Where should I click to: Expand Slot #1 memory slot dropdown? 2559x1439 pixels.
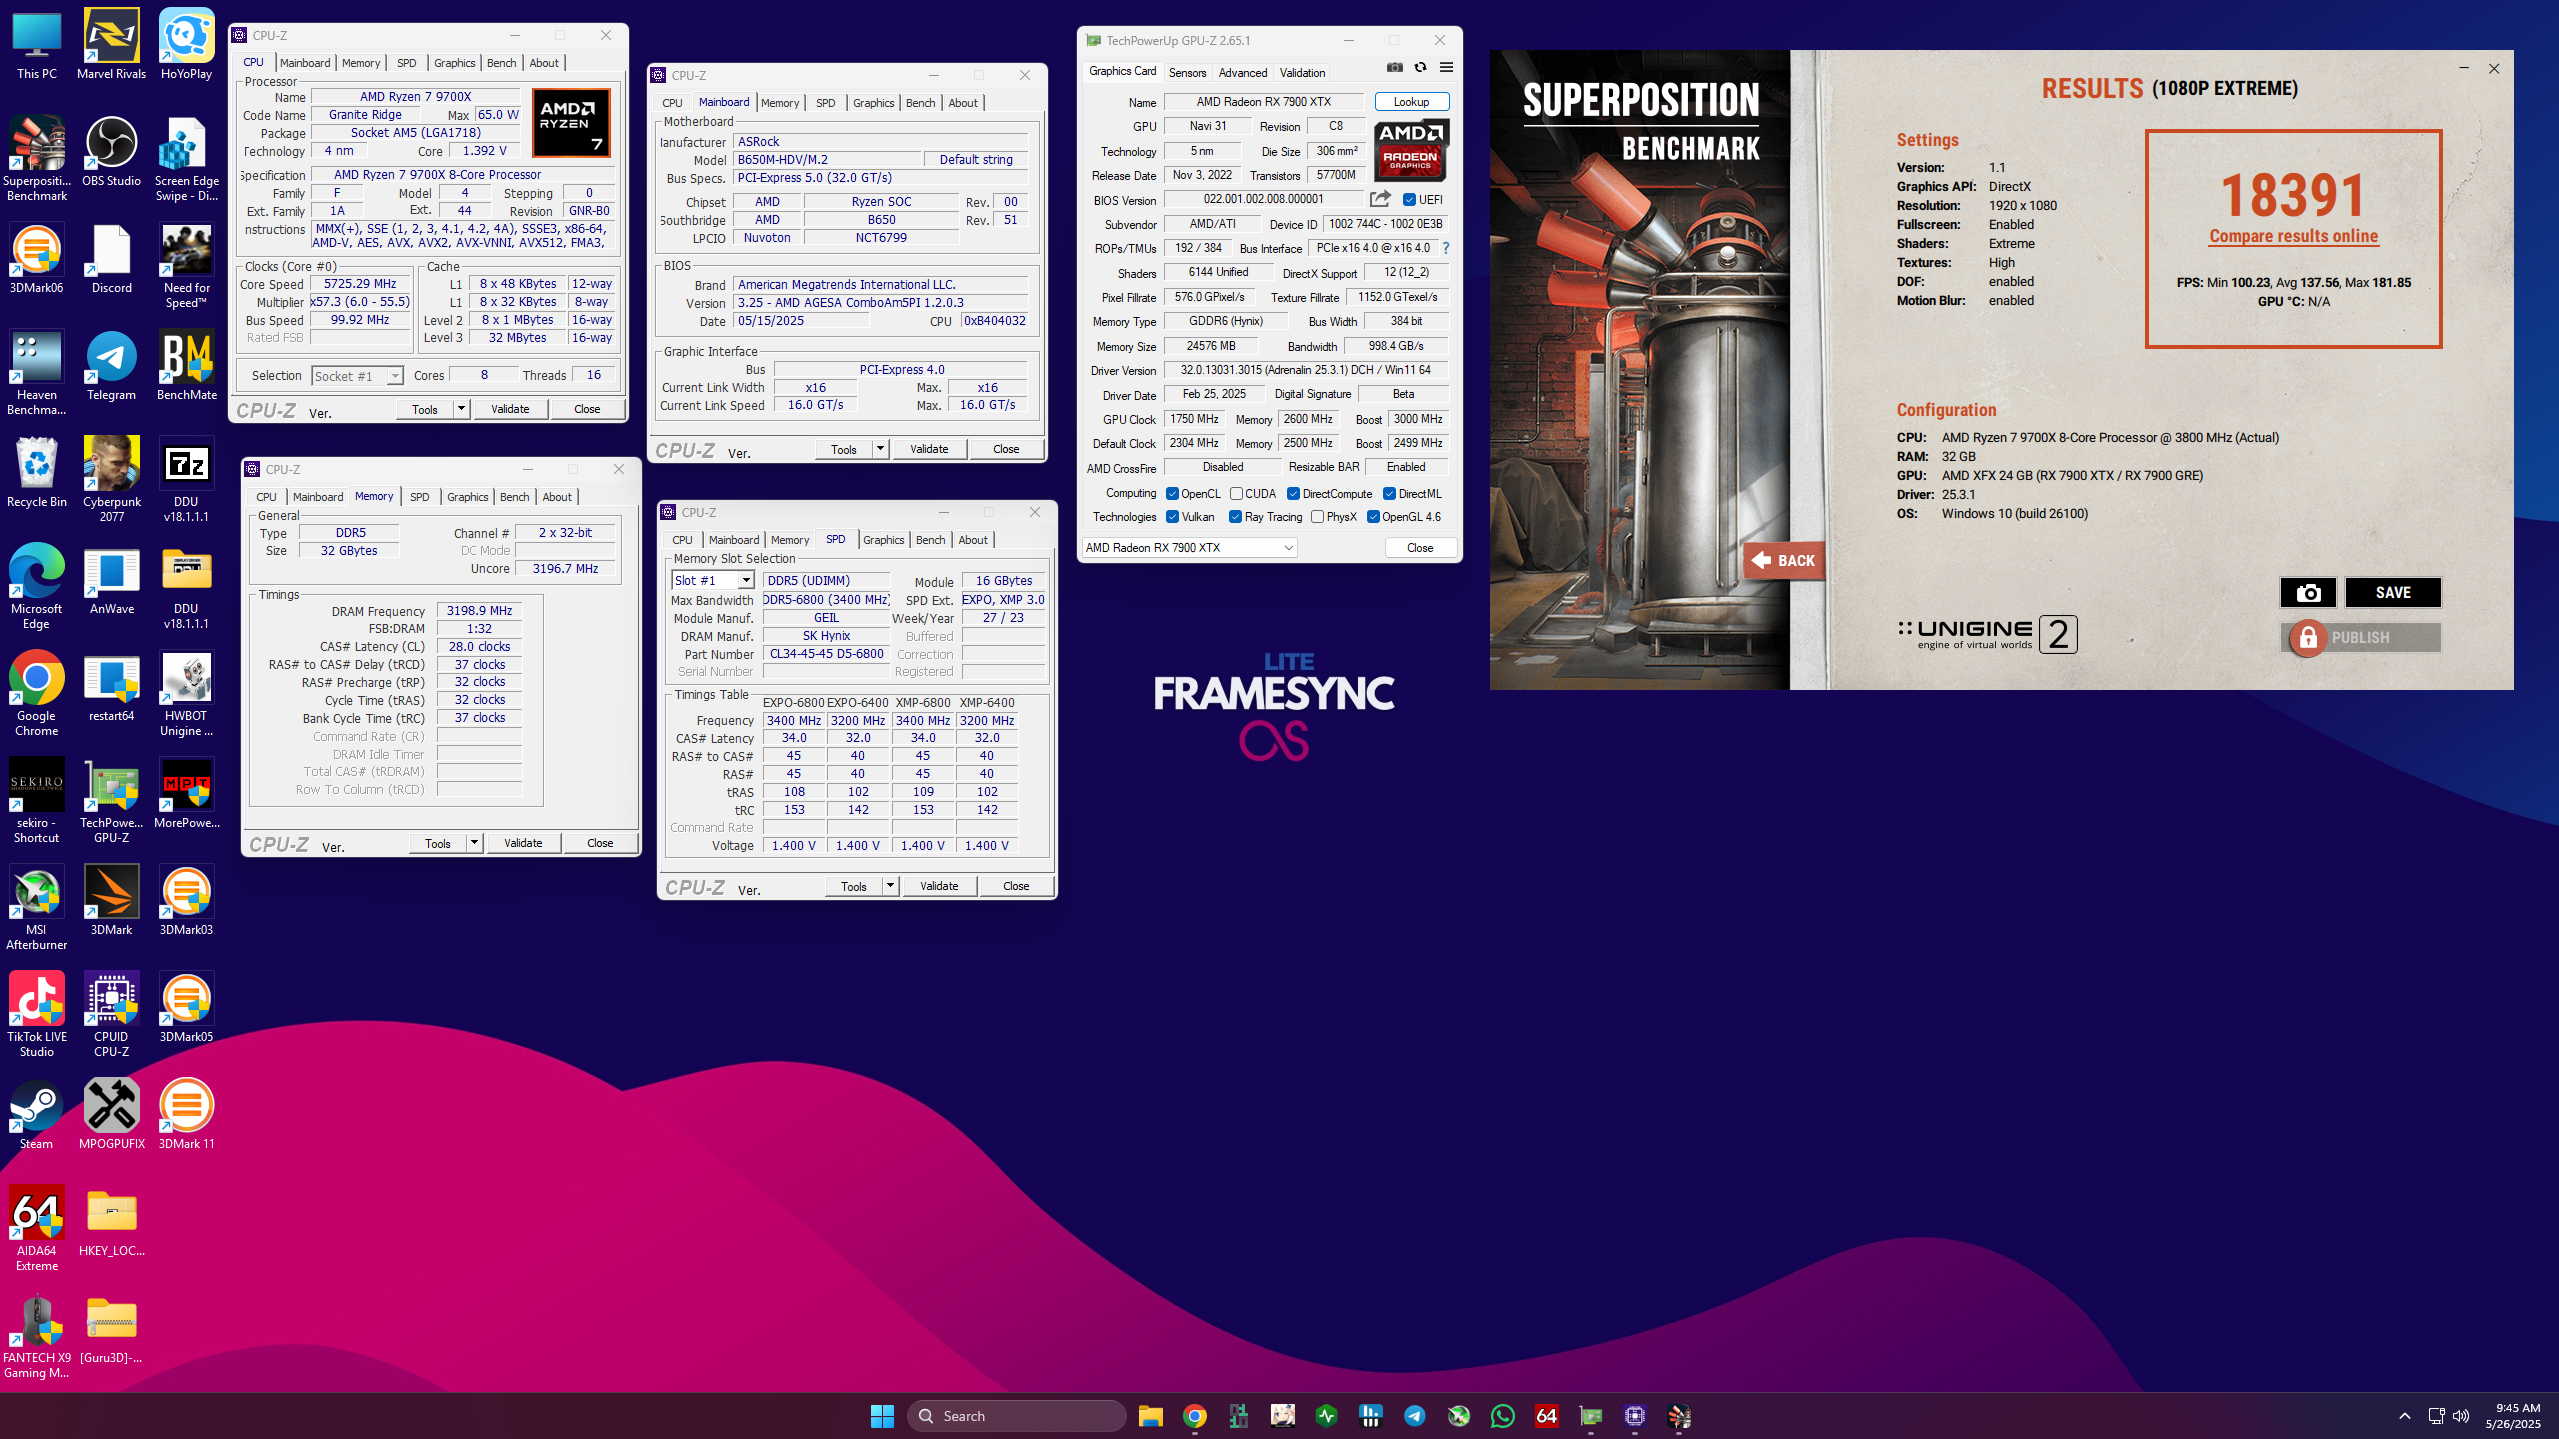point(745,581)
